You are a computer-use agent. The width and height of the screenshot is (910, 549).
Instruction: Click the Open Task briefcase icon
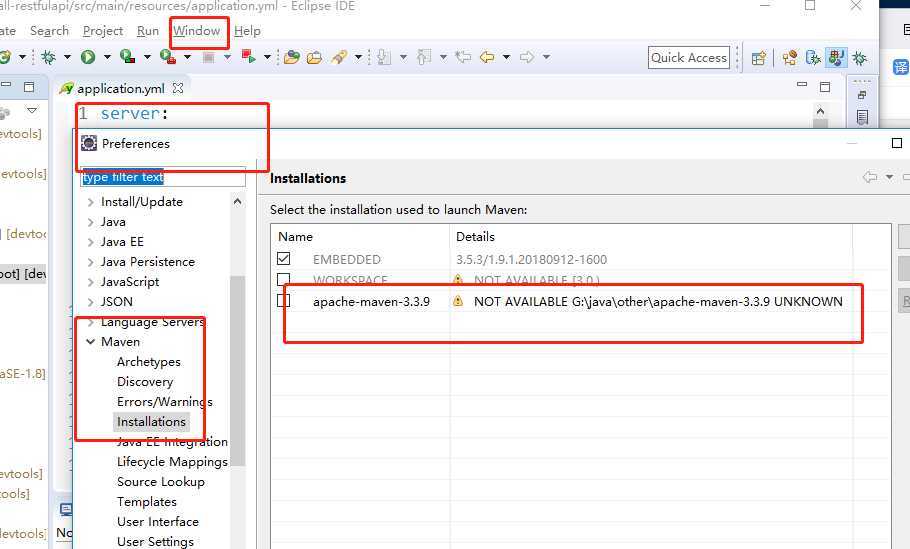(314, 57)
